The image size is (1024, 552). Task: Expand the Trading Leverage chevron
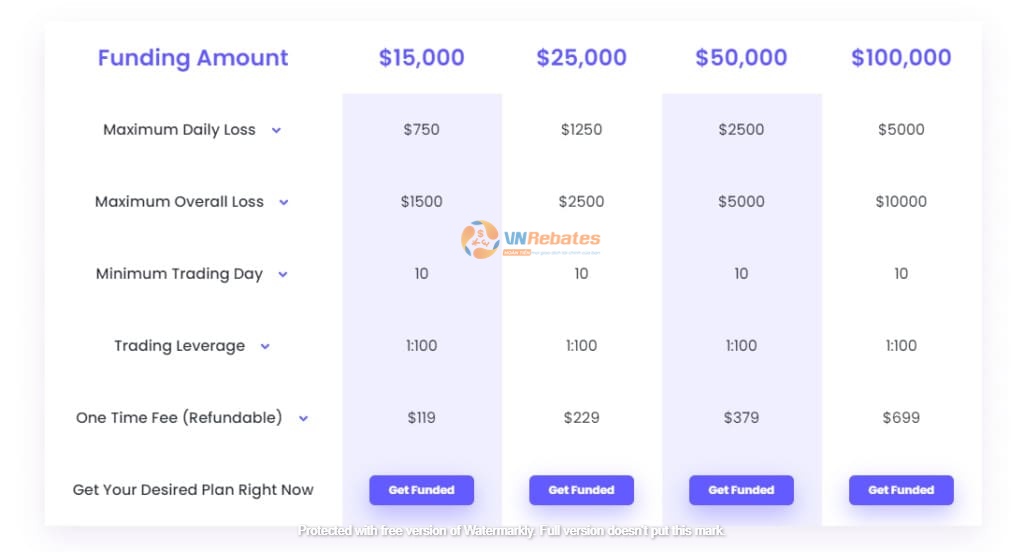pos(265,346)
